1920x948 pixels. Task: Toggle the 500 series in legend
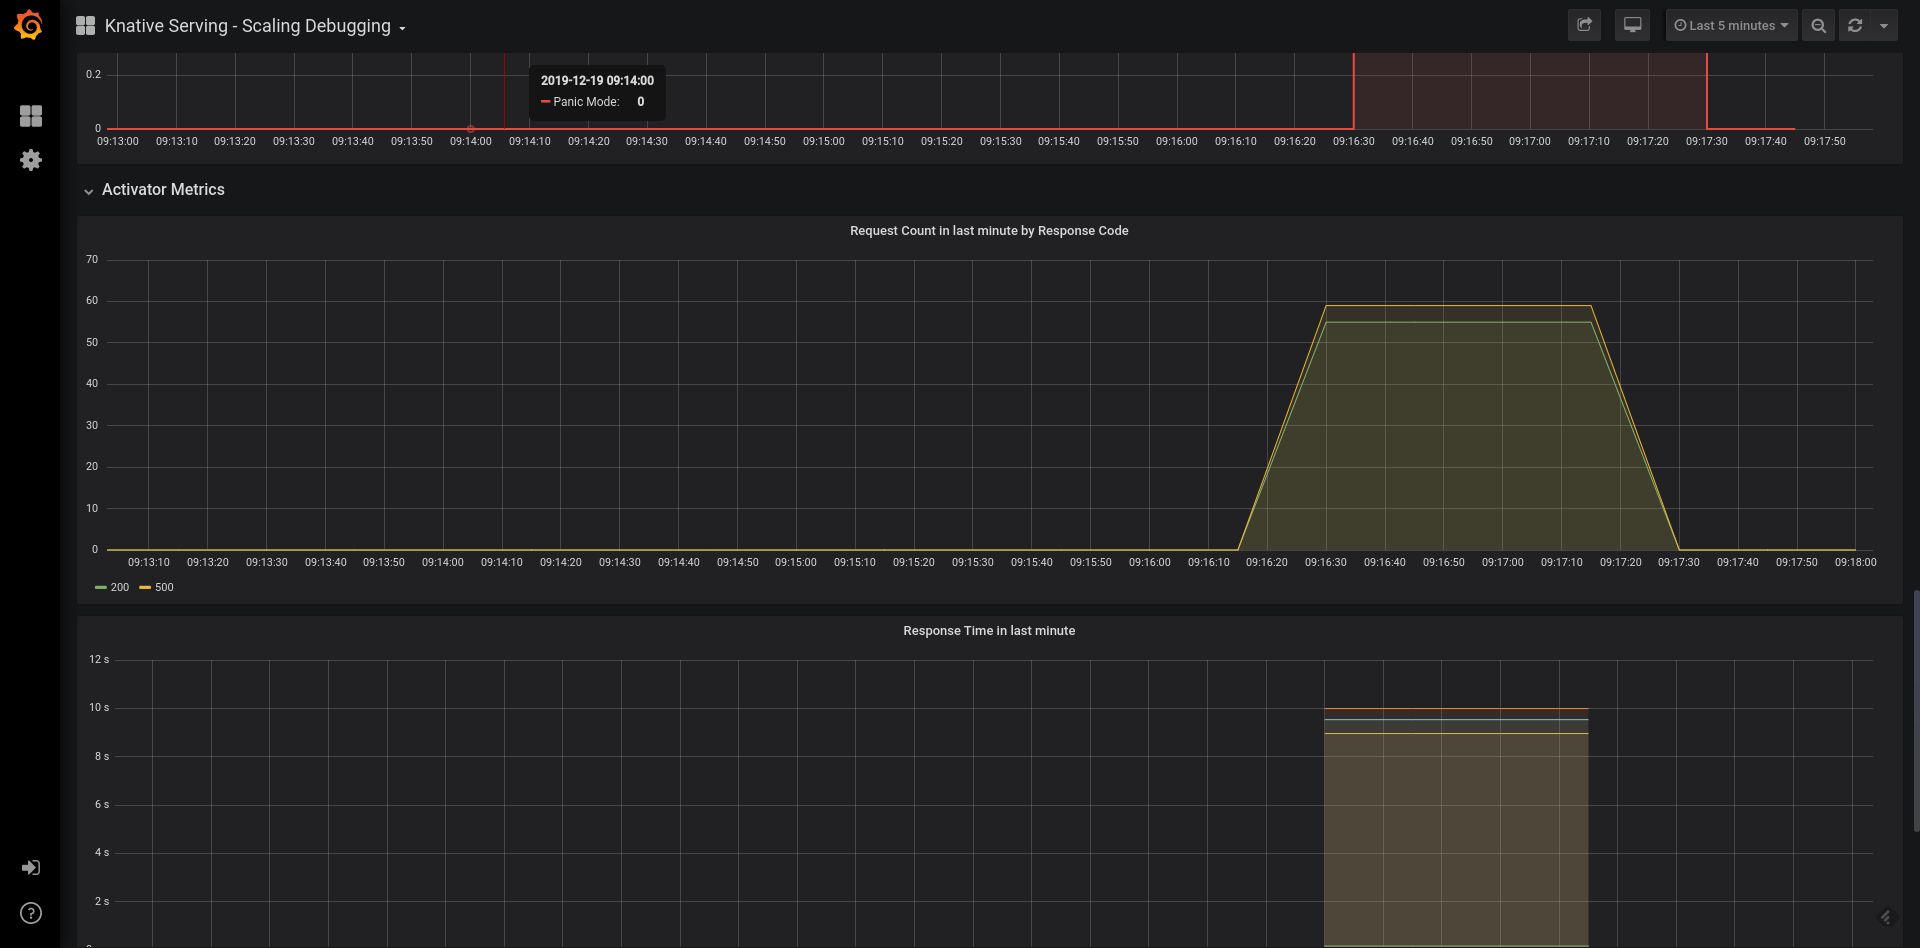[x=164, y=588]
